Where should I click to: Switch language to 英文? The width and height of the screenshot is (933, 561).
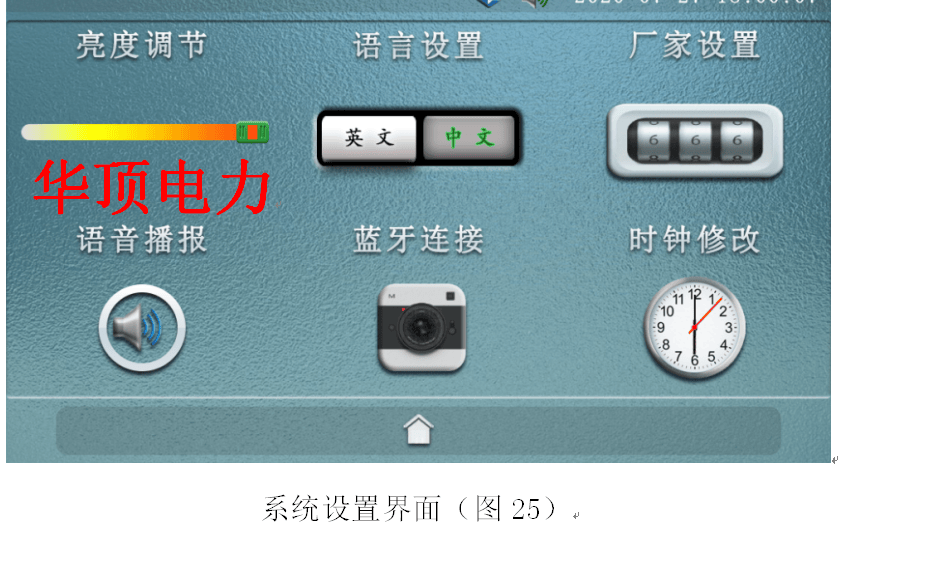[x=369, y=138]
